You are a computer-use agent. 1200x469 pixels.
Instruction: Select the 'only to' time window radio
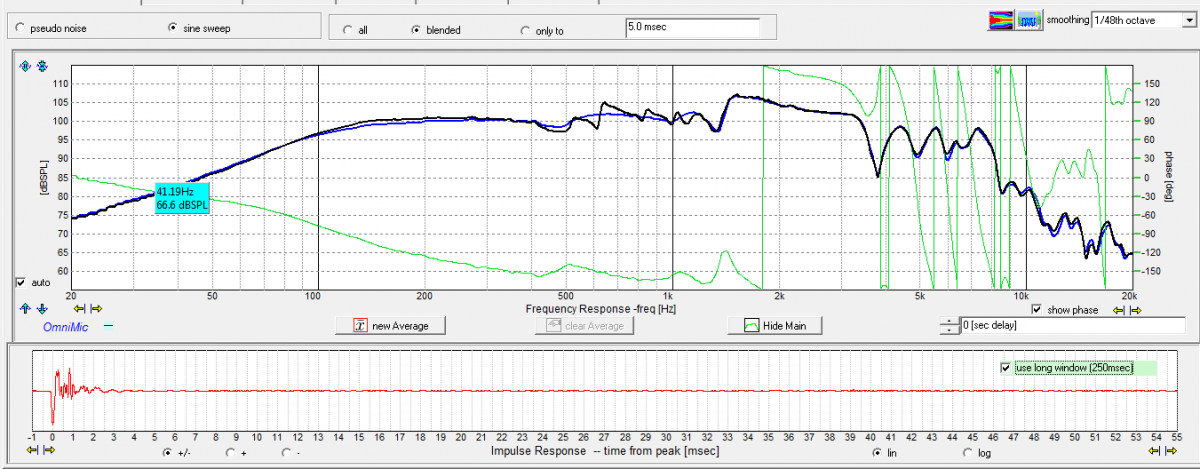coord(526,30)
